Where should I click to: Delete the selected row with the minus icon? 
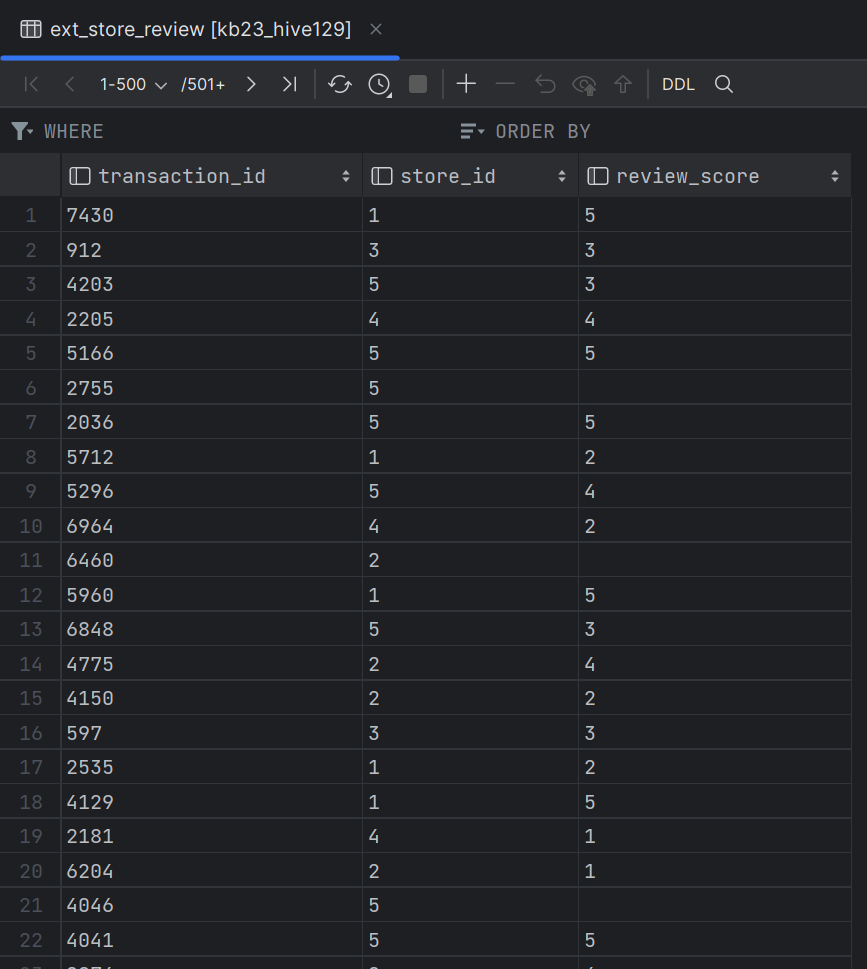pyautogui.click(x=505, y=83)
